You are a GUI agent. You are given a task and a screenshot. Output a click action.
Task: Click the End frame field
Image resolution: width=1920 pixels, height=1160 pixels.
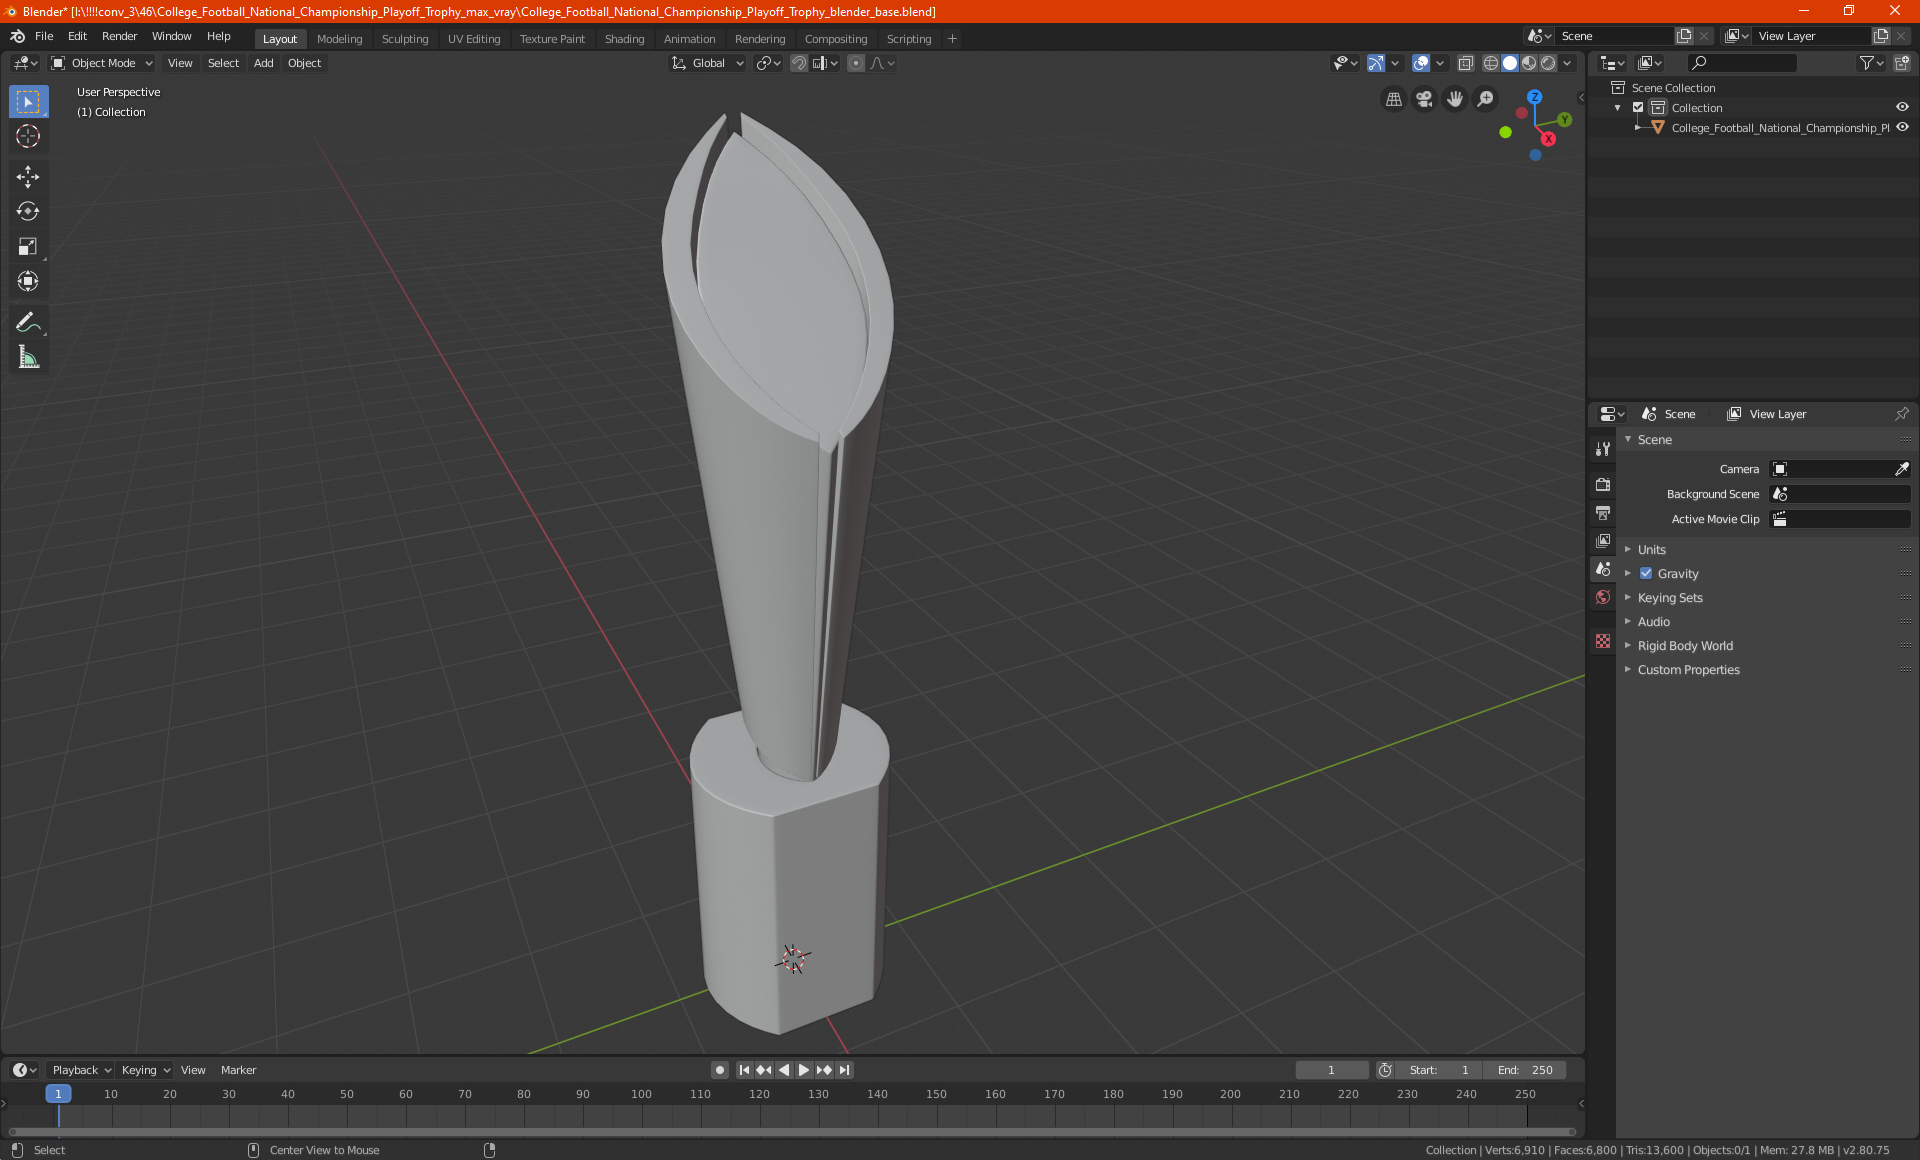pyautogui.click(x=1525, y=1070)
